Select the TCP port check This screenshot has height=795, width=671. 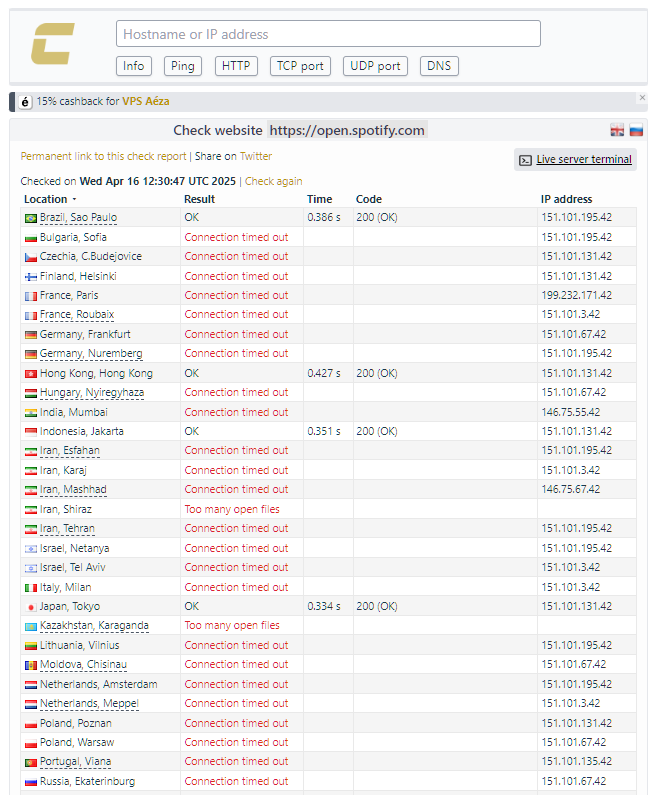pyautogui.click(x=300, y=66)
